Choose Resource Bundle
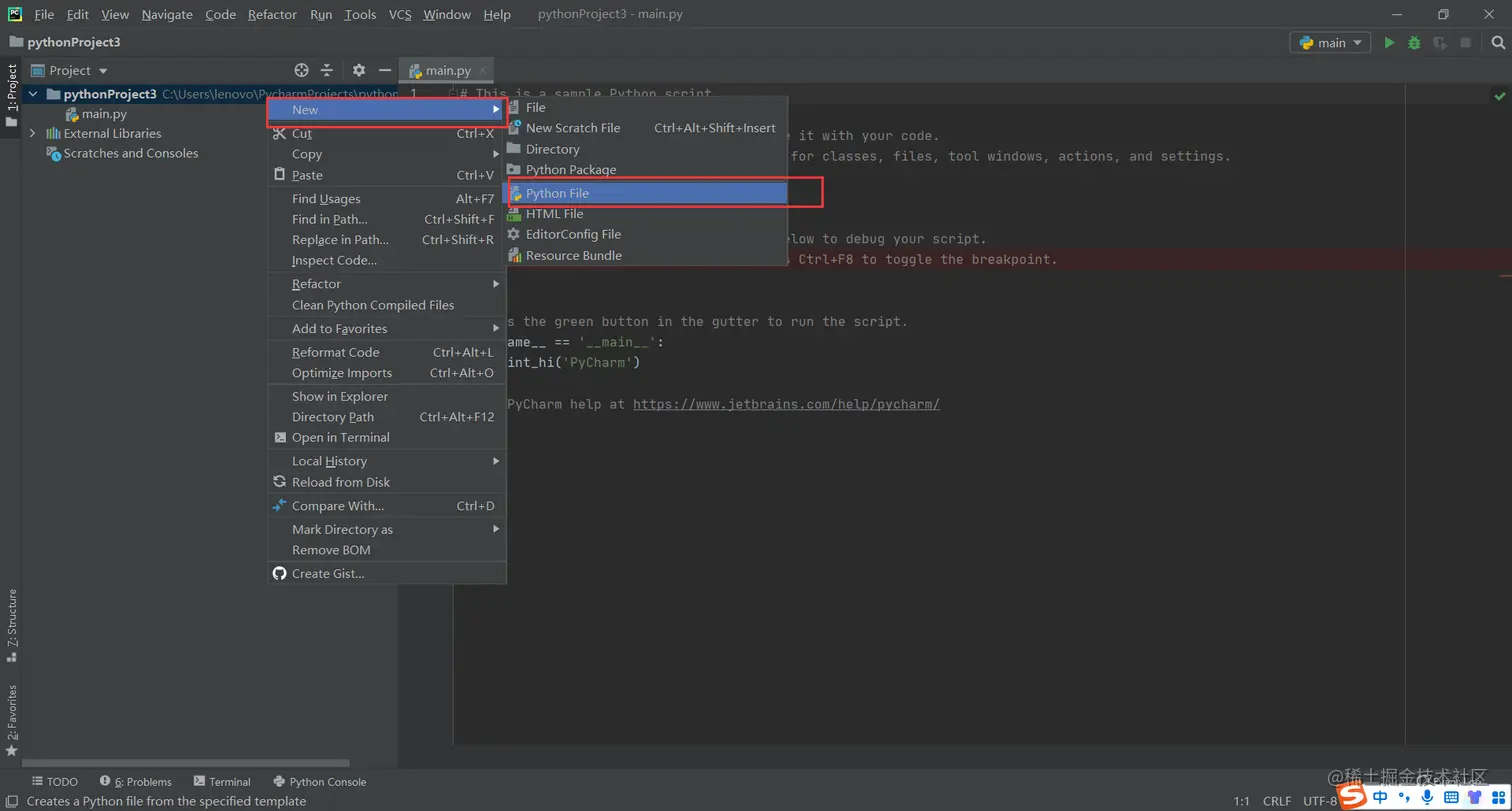Viewport: 1512px width, 811px height. (645, 255)
